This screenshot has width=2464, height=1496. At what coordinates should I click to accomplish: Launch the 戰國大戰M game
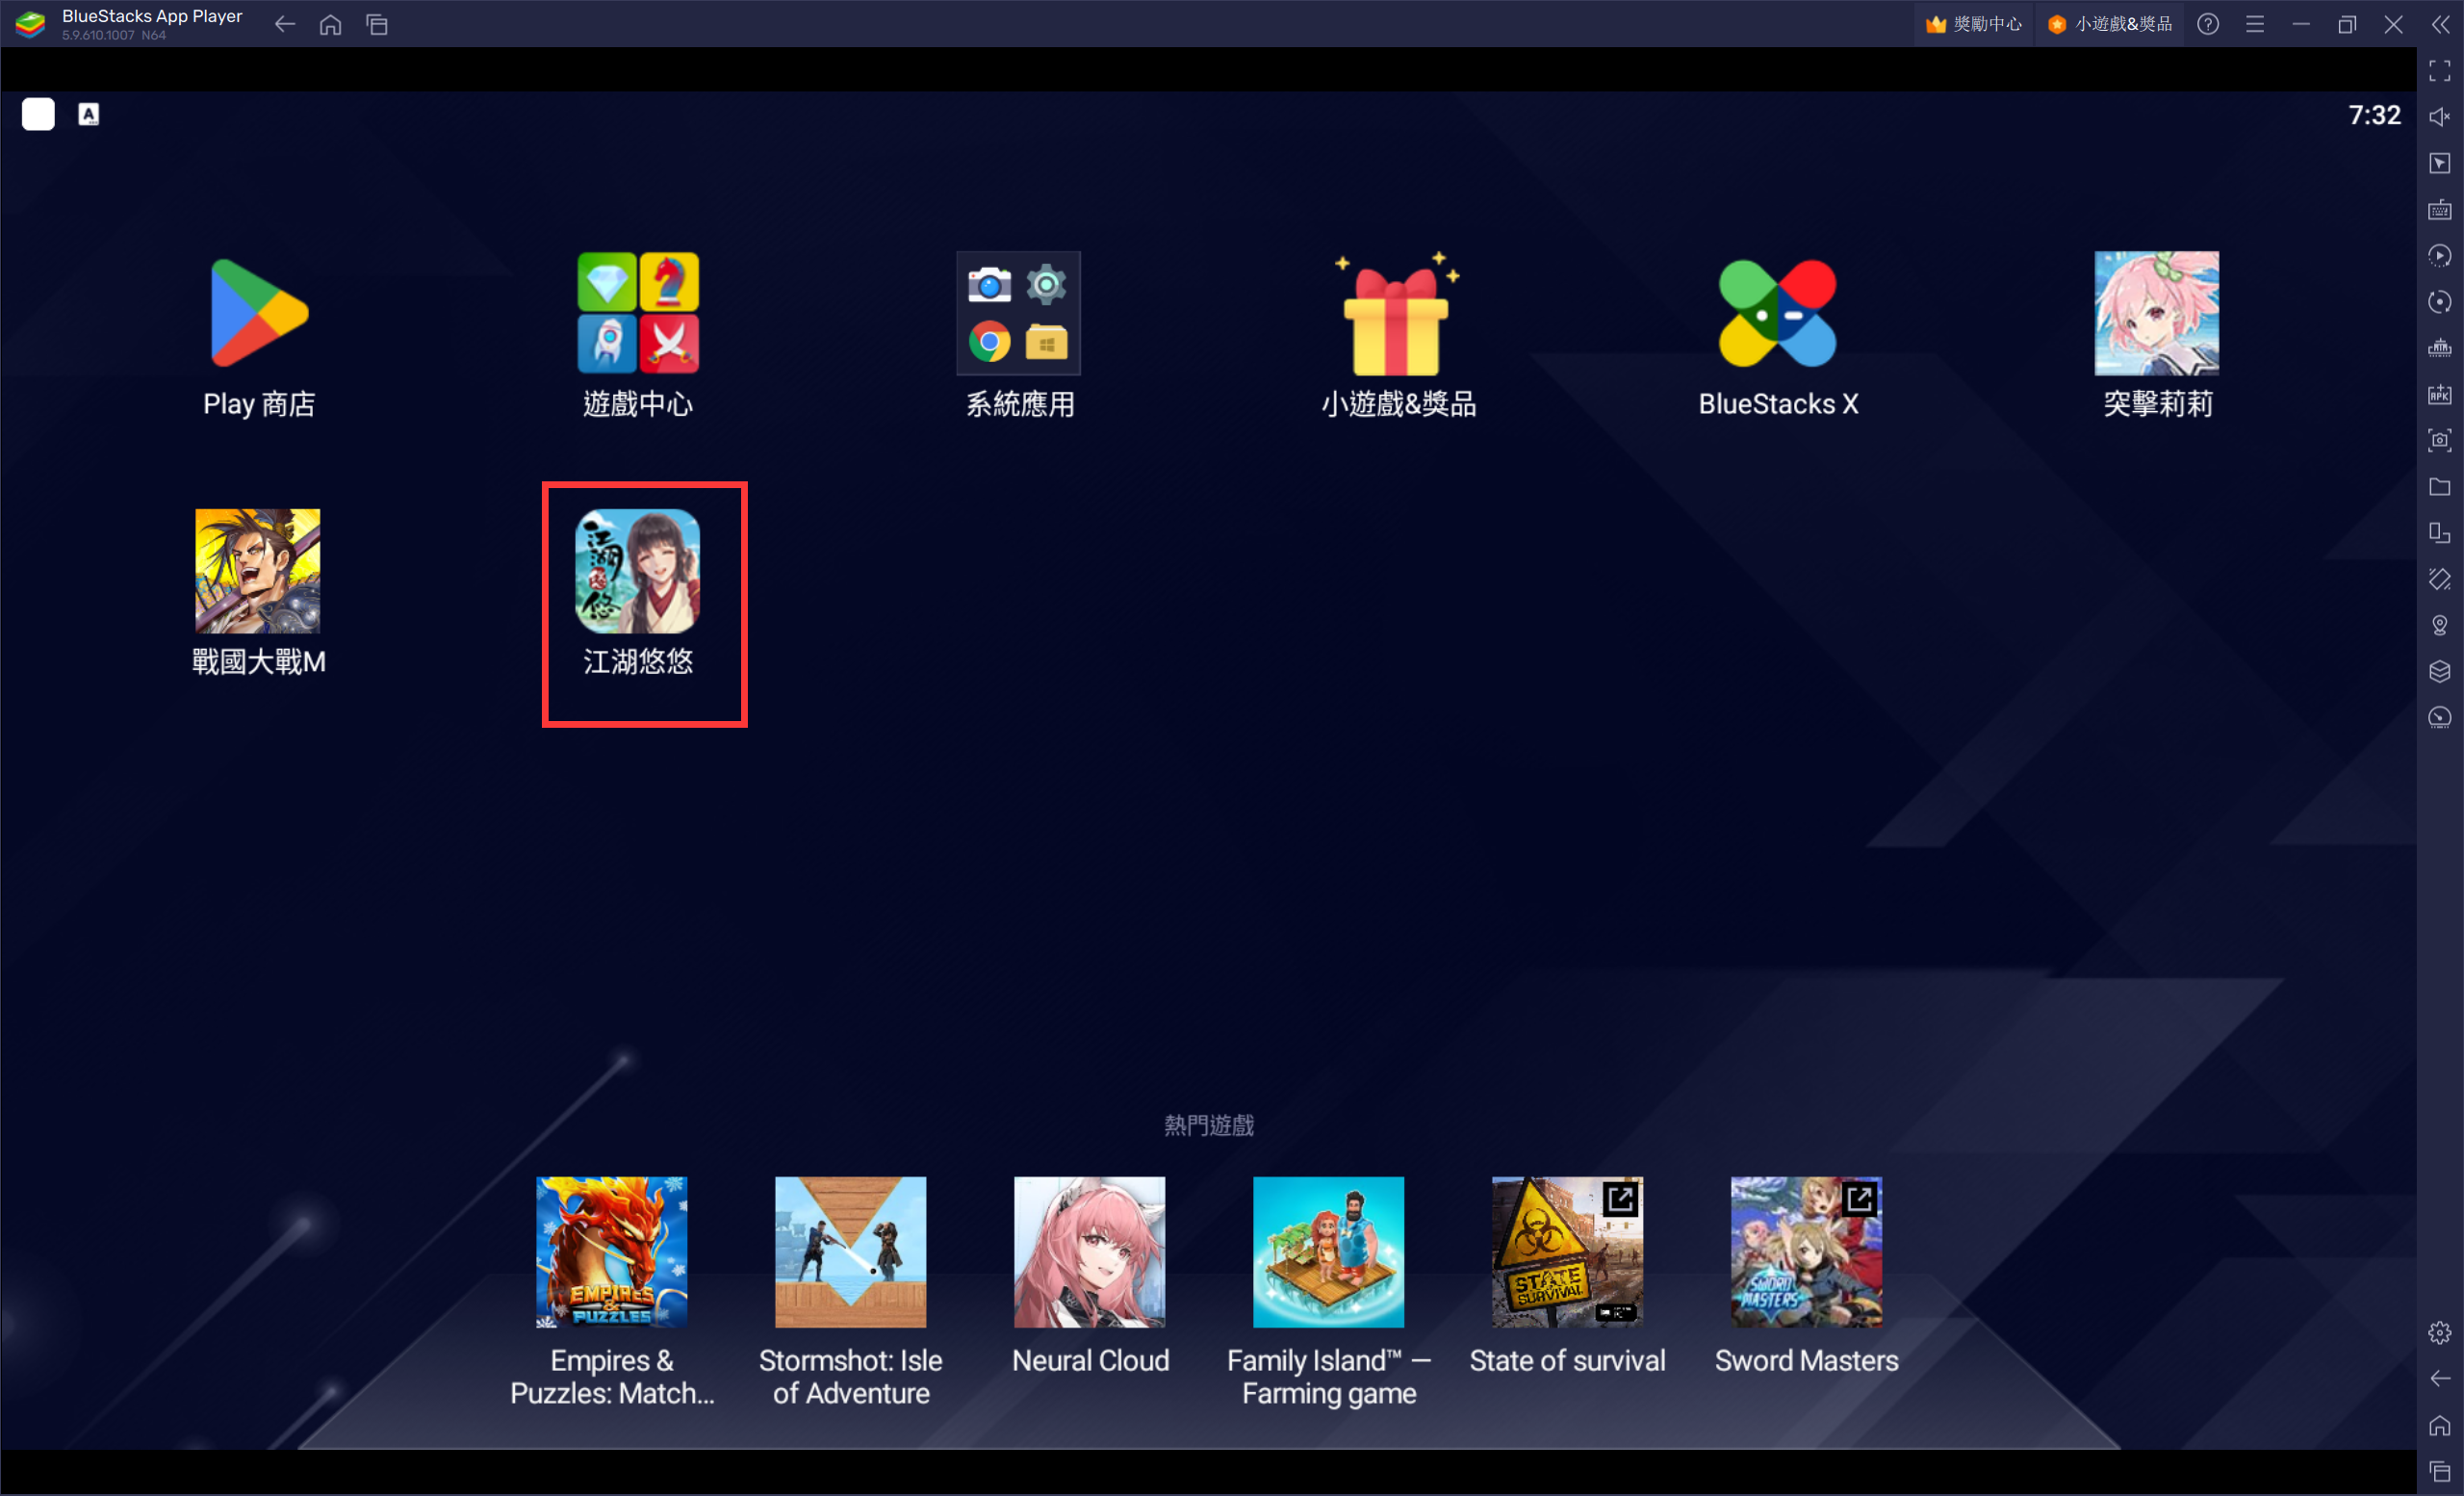(259, 571)
